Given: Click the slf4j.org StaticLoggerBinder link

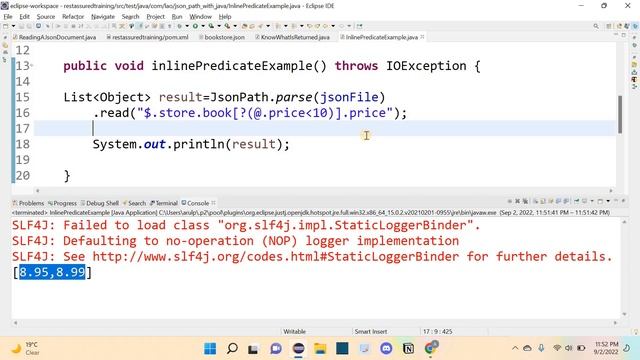Looking at the screenshot, I should (276, 256).
